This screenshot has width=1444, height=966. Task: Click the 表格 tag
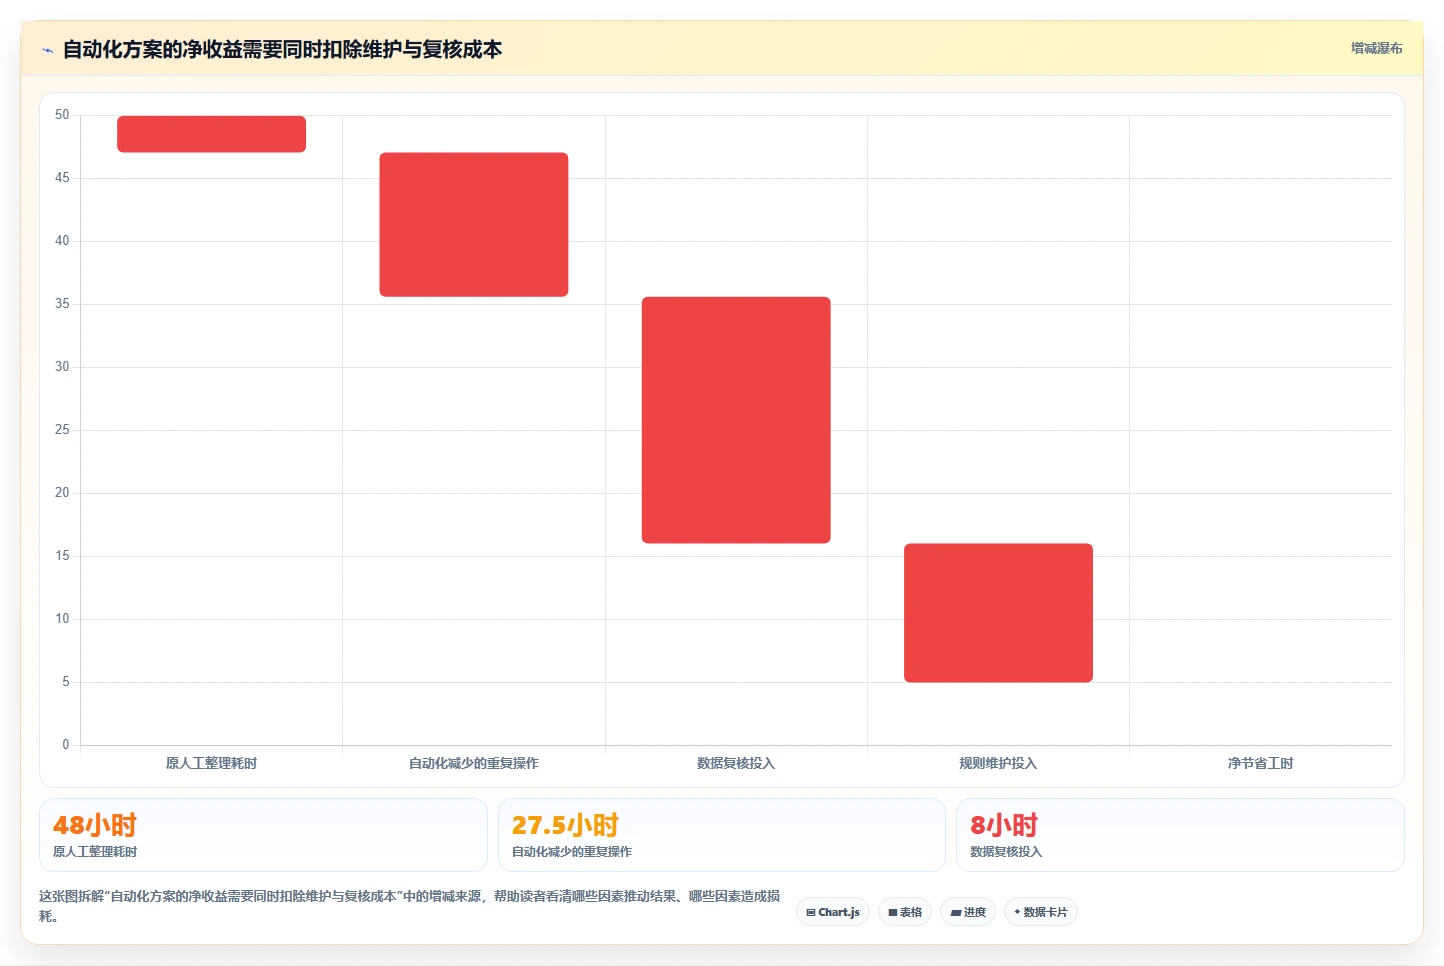(905, 912)
